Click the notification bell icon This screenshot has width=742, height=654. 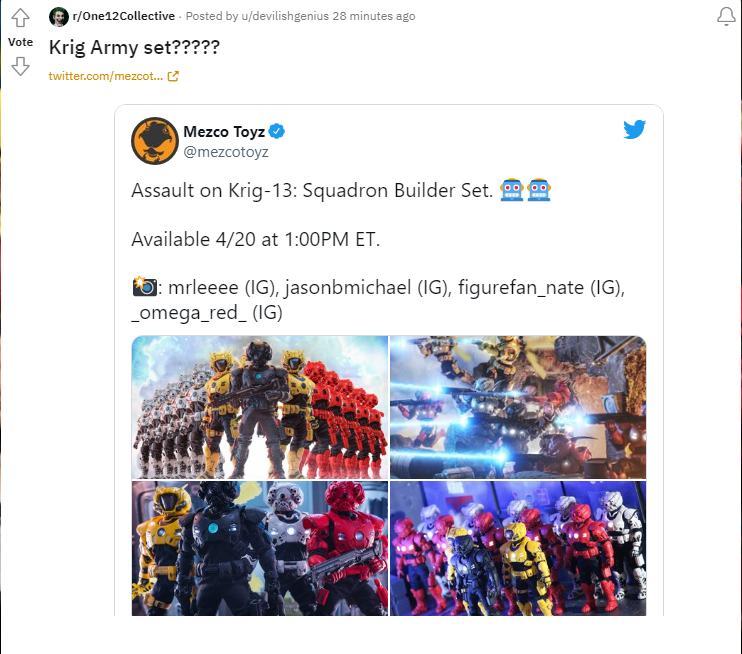pyautogui.click(x=726, y=16)
